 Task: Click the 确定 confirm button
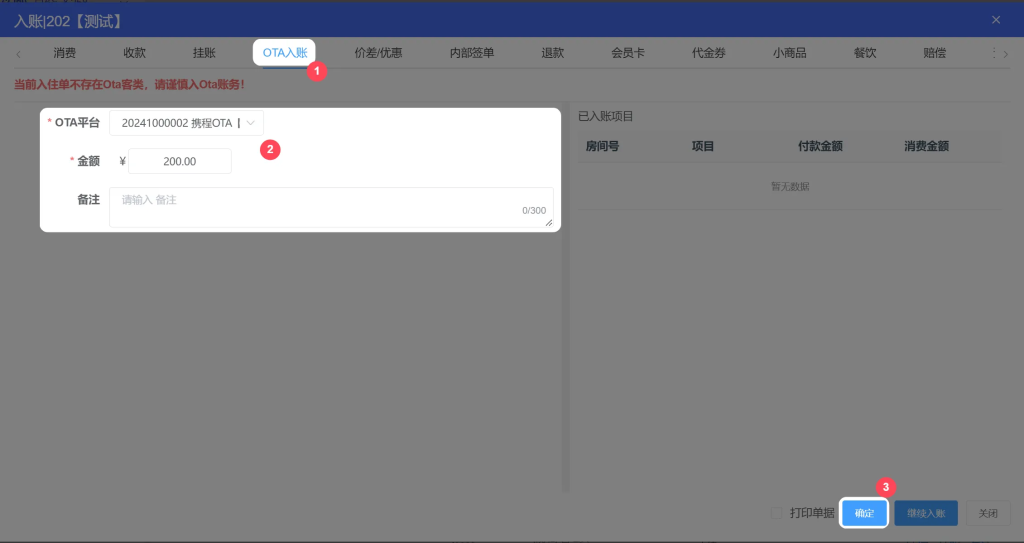[x=864, y=513]
